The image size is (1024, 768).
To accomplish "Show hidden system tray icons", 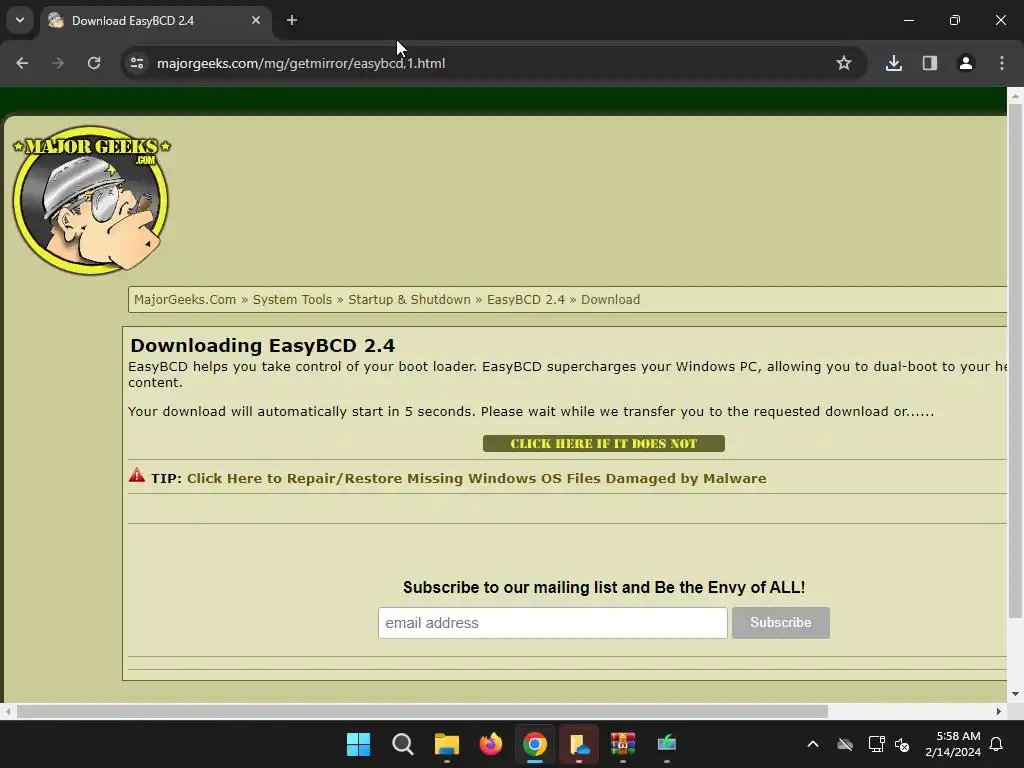I will coord(813,744).
